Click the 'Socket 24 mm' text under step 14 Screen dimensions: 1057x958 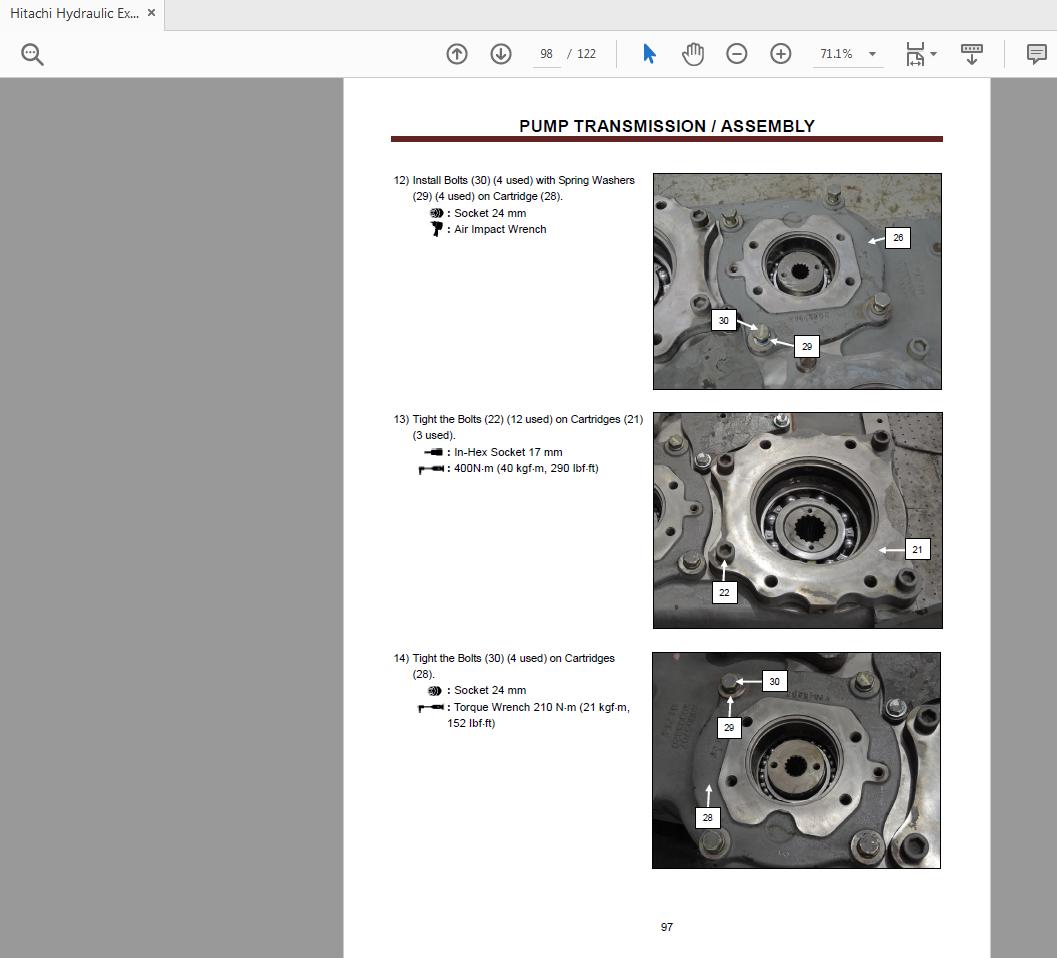pos(490,690)
